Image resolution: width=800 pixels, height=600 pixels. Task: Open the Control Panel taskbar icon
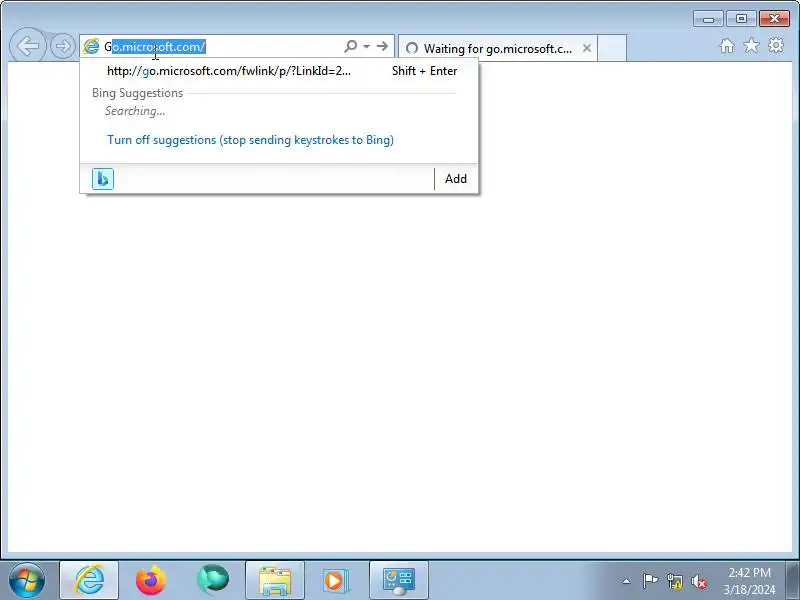(x=398, y=580)
